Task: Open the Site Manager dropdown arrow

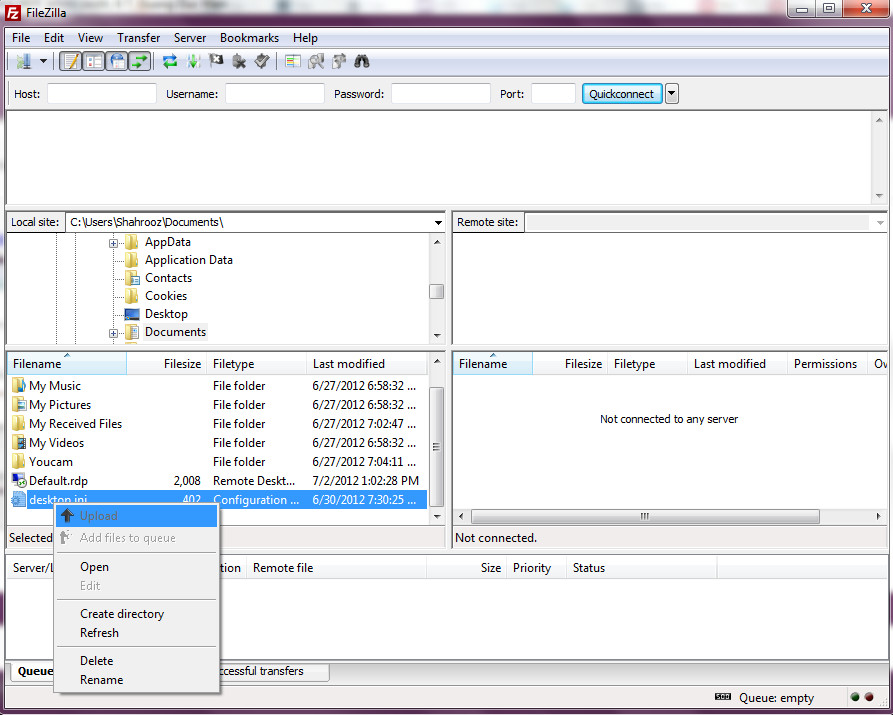Action: (x=43, y=61)
